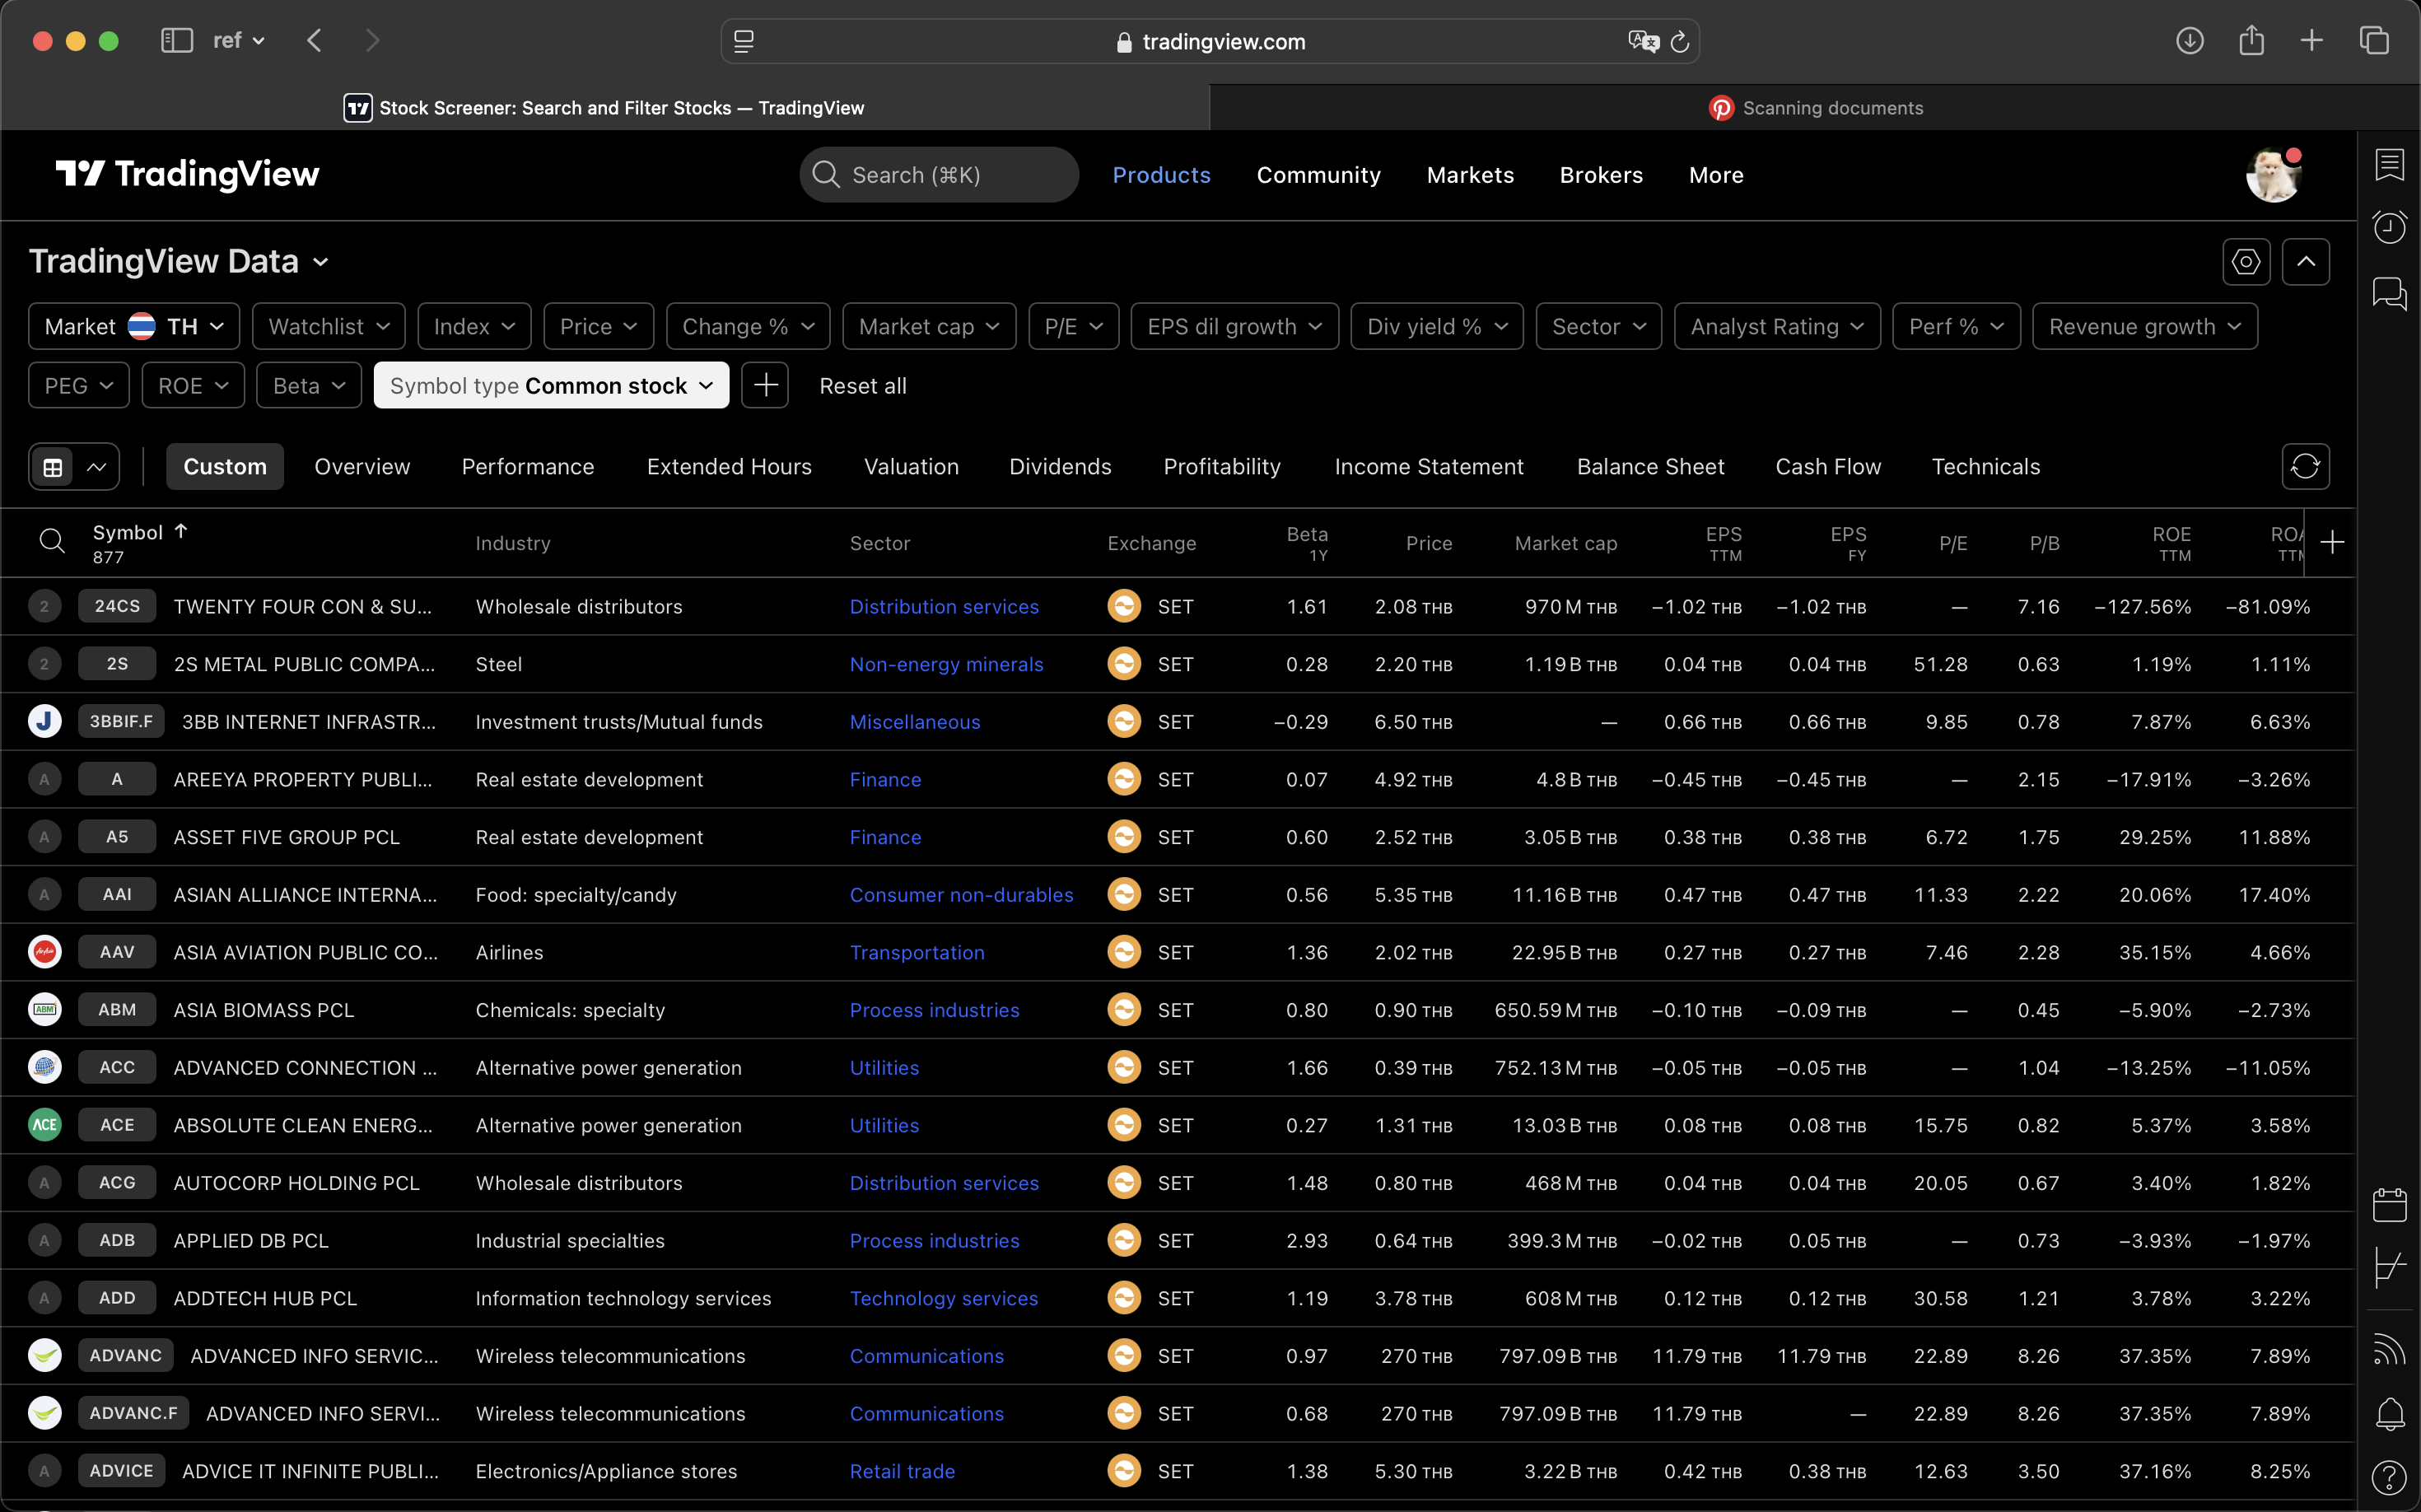Viewport: 2421px width, 1512px height.
Task: Open the Beta filter dropdown
Action: tap(309, 385)
